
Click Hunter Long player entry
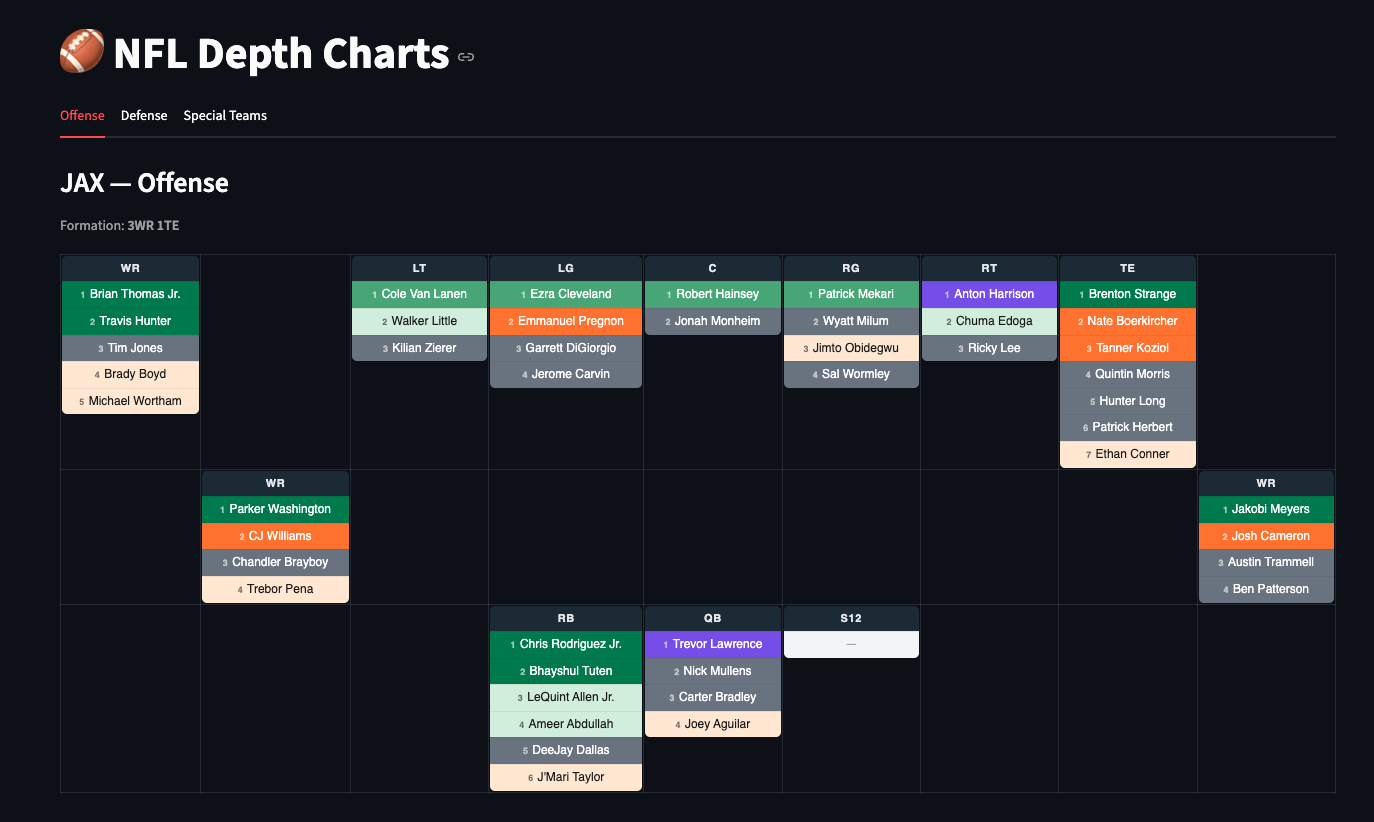(x=1128, y=401)
